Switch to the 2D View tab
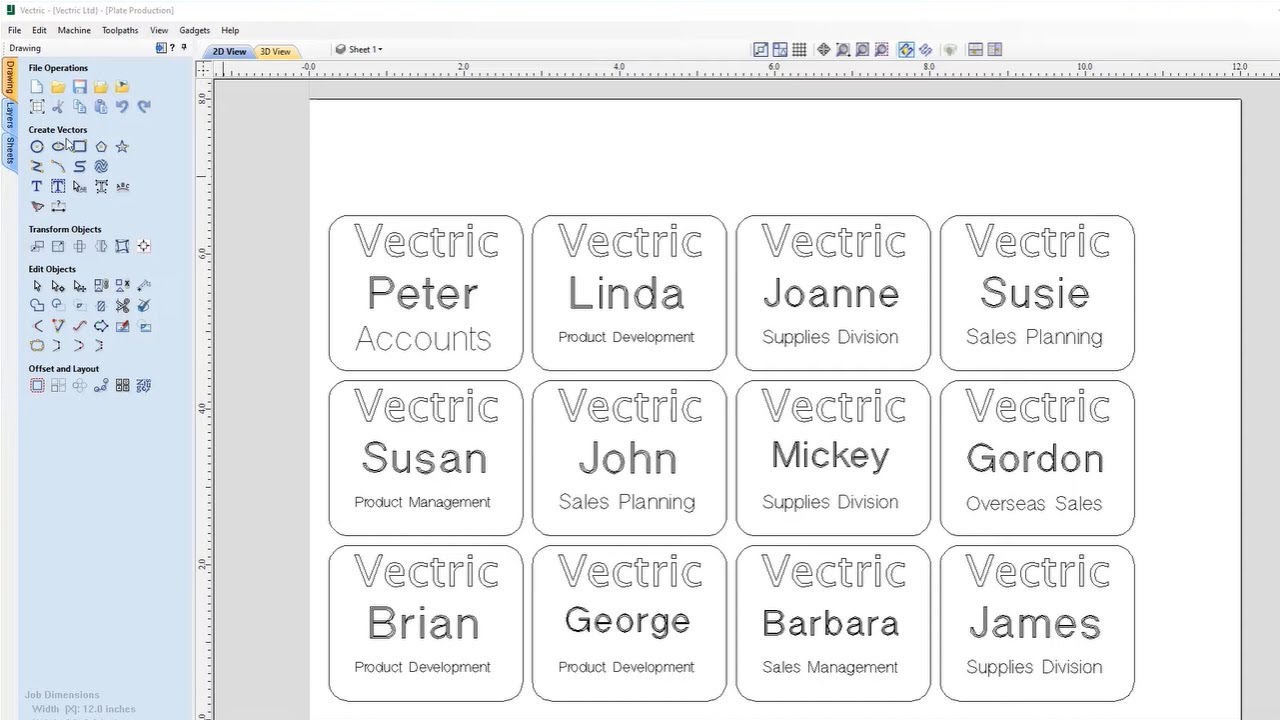The width and height of the screenshot is (1280, 720). 229,51
